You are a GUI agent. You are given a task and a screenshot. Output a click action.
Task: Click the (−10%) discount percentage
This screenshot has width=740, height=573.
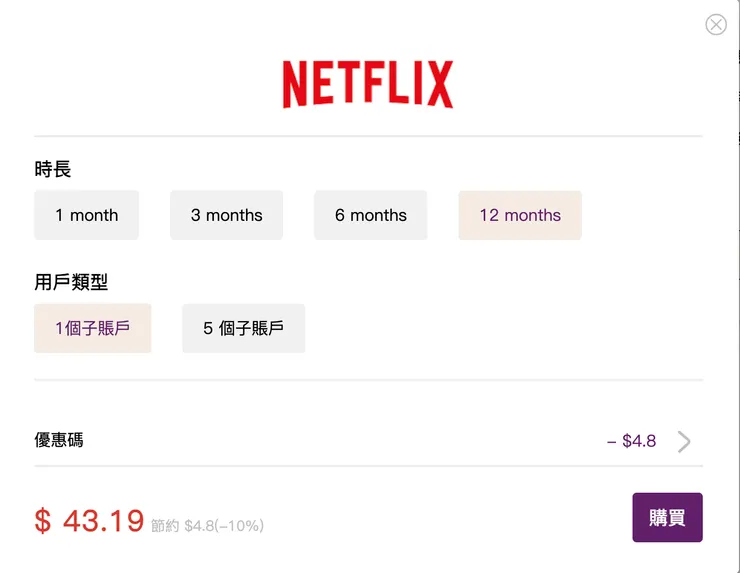(x=240, y=525)
